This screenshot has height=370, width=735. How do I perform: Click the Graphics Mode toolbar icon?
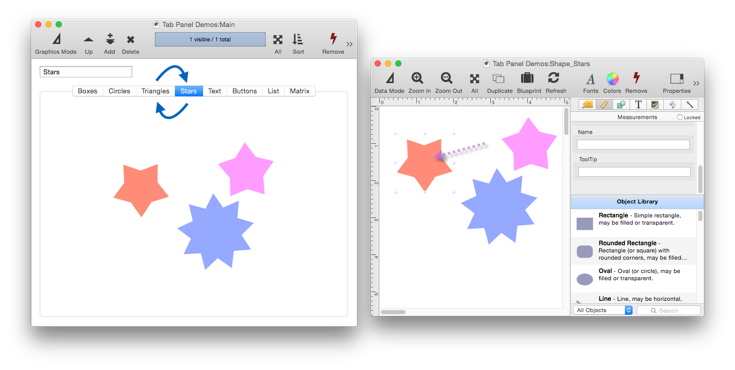[56, 39]
